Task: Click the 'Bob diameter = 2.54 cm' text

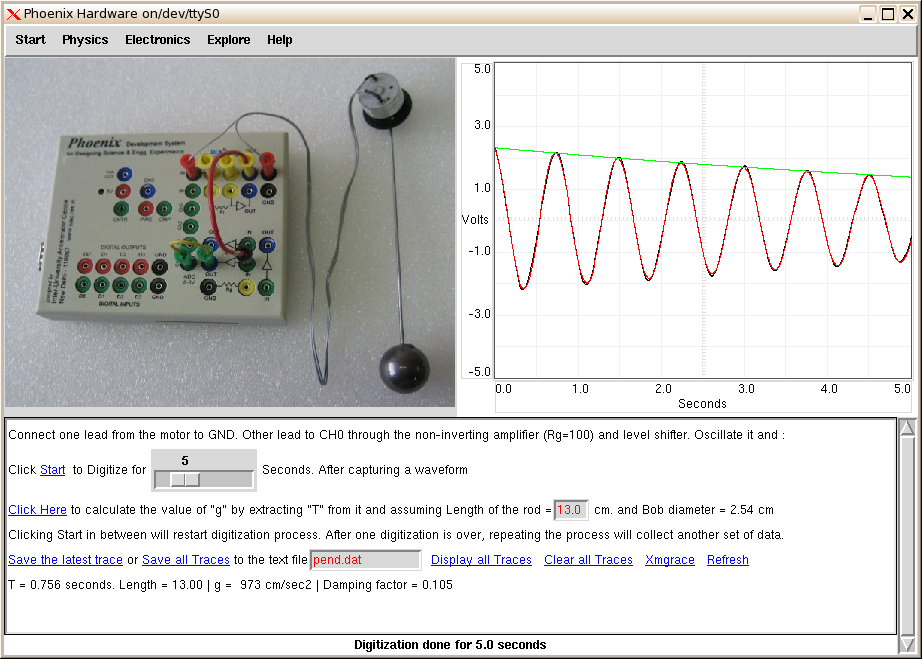Action: (x=708, y=510)
